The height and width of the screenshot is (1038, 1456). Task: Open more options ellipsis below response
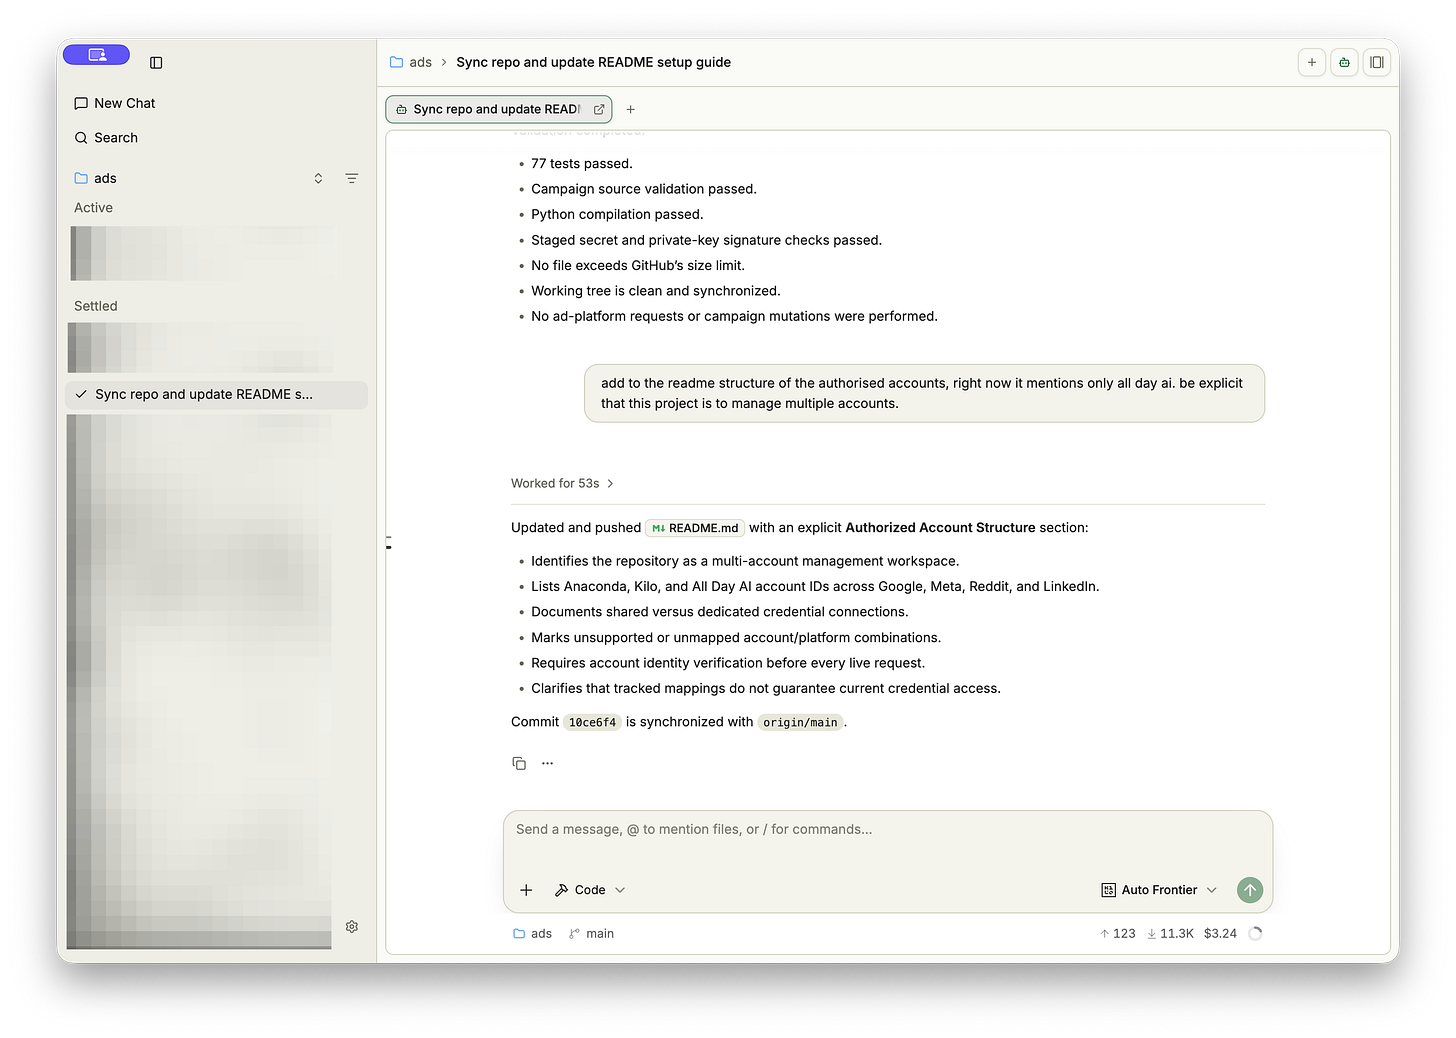pos(547,763)
